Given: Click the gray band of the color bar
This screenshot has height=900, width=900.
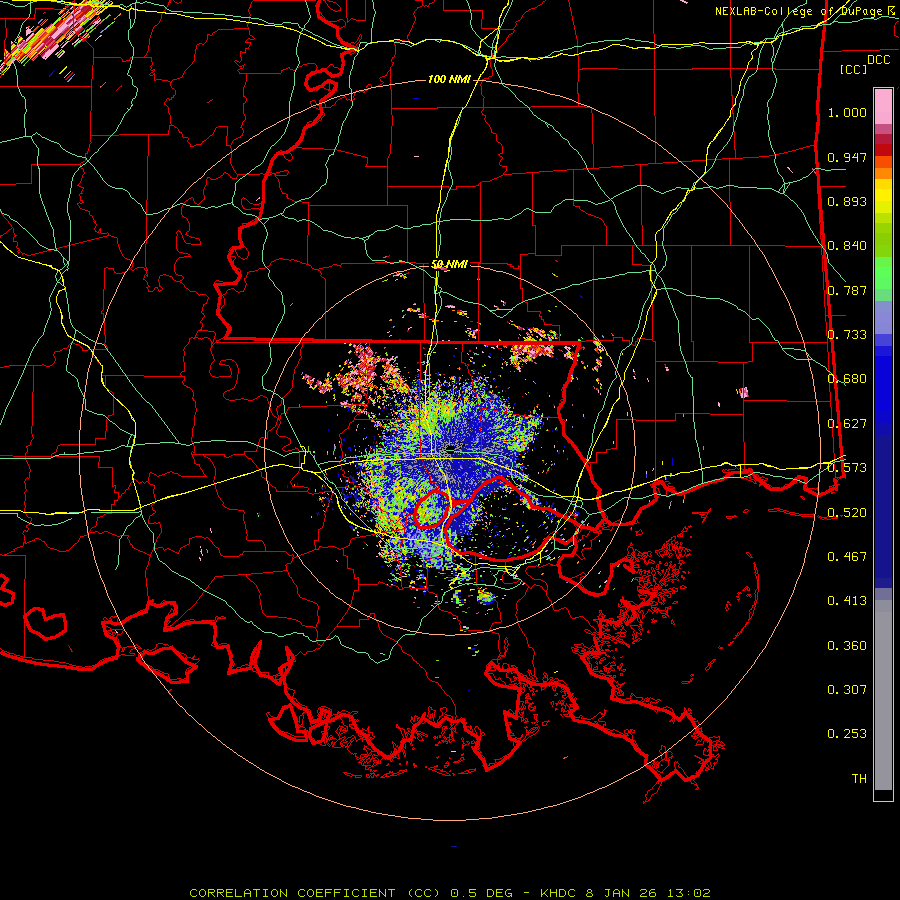Looking at the screenshot, I should click(x=883, y=695).
